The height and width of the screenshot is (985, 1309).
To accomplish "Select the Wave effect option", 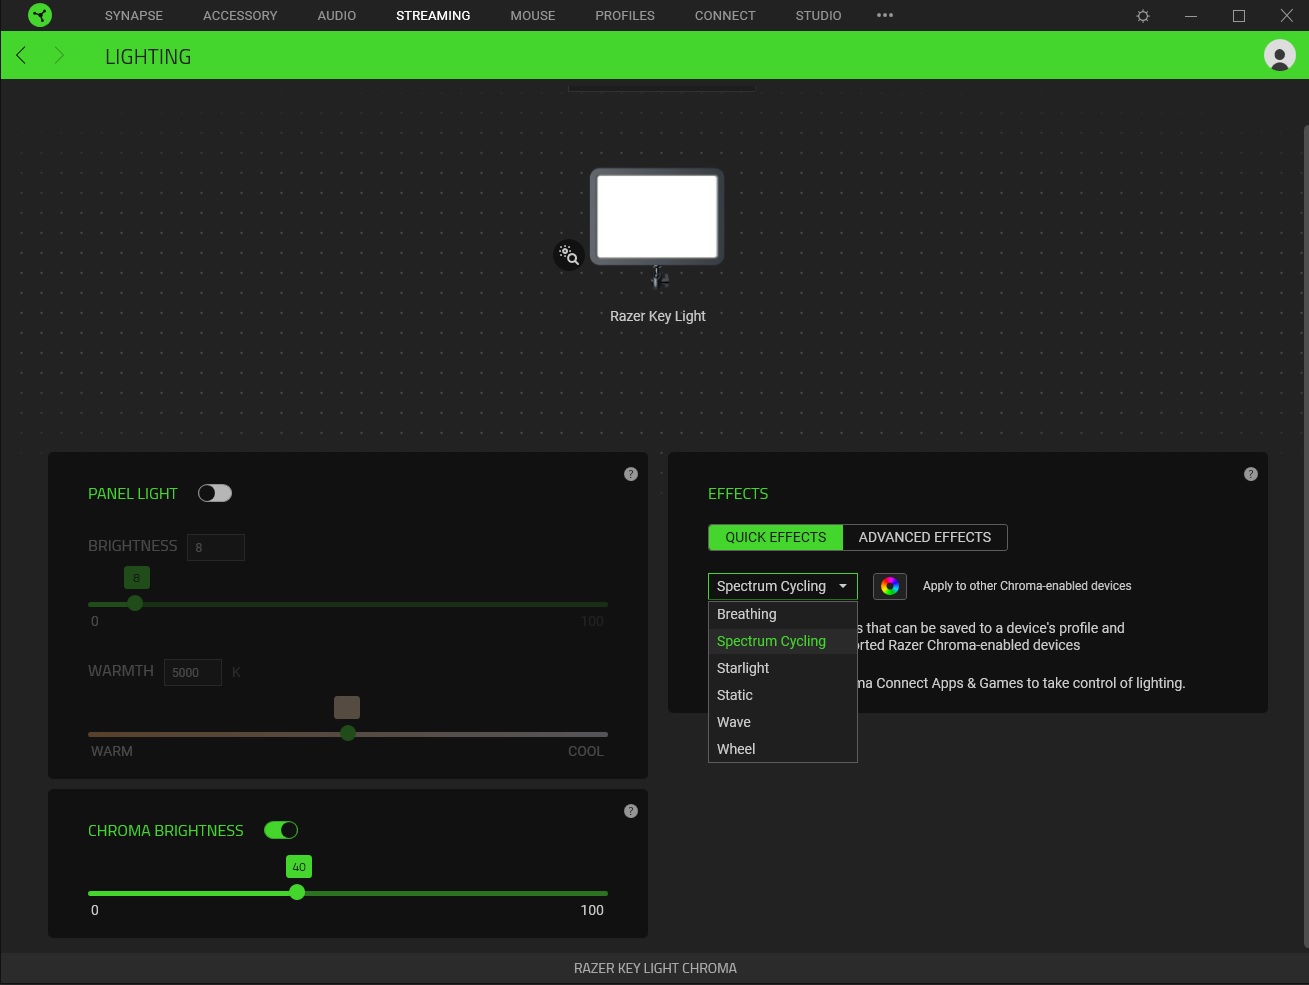I will click(733, 722).
